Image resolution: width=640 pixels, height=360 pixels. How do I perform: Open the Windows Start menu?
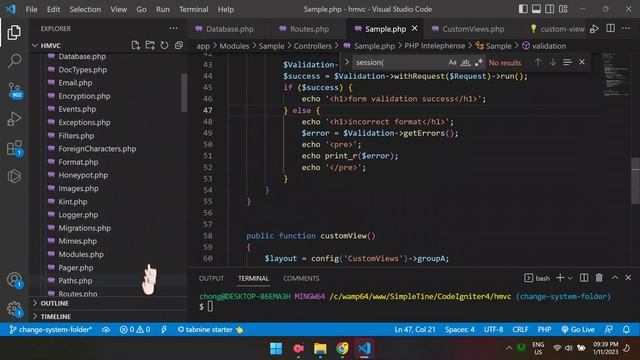(276, 348)
